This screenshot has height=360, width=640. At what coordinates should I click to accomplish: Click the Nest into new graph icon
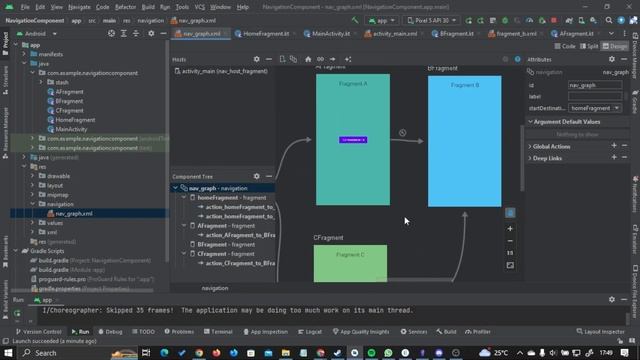(x=293, y=59)
